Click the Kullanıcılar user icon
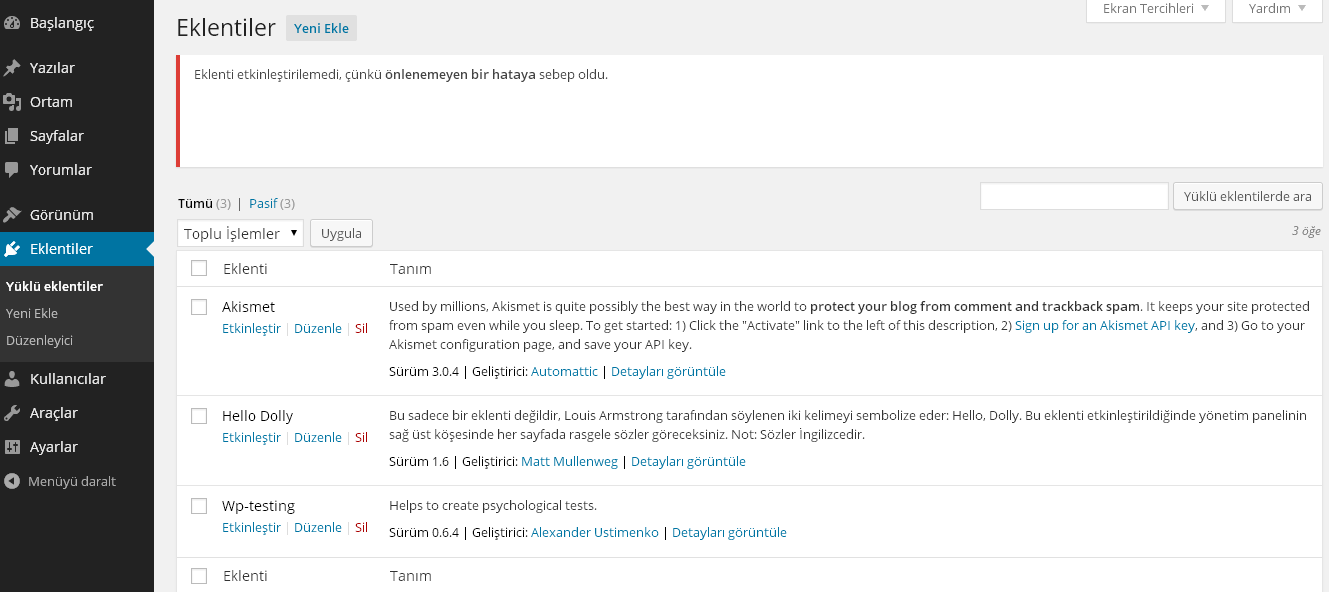The width and height of the screenshot is (1329, 592). [x=12, y=379]
